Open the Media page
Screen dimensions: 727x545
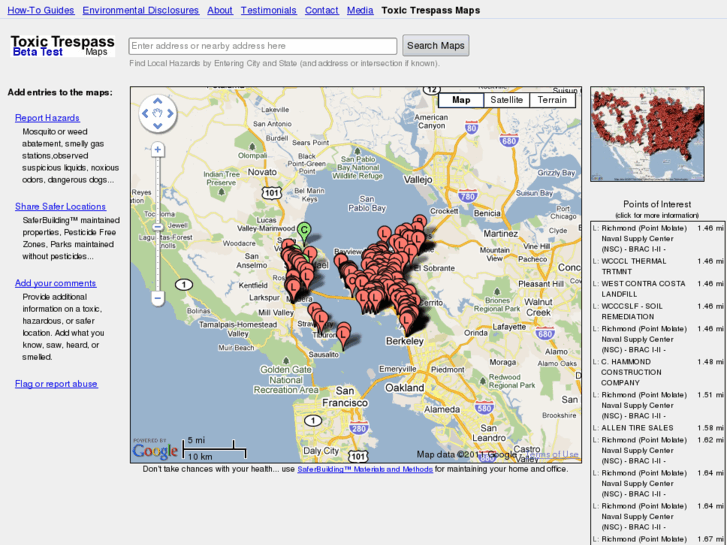click(x=360, y=10)
